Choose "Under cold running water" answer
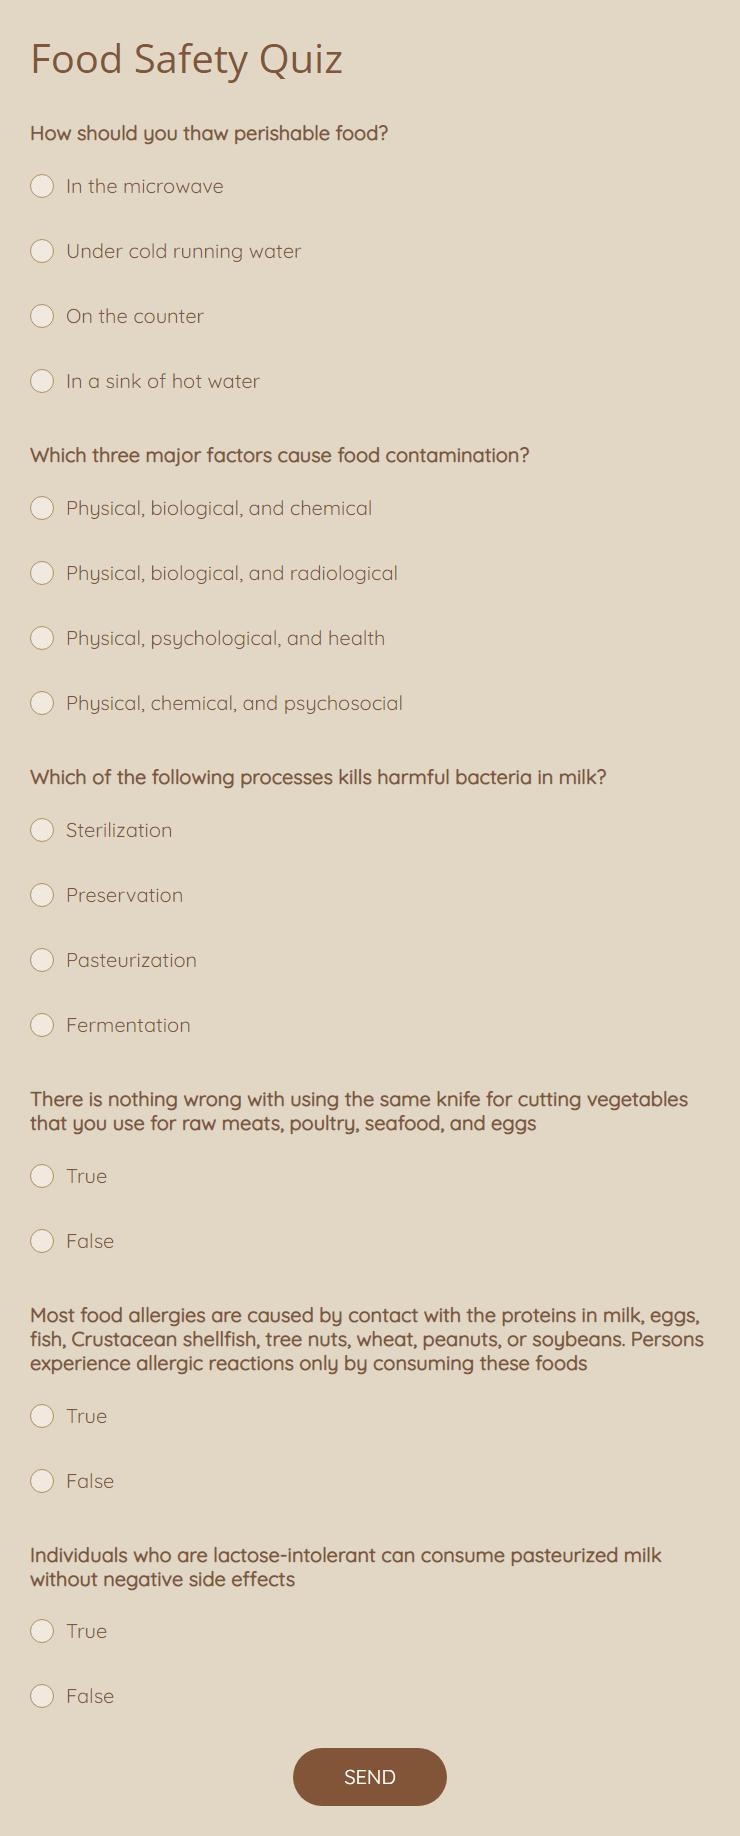This screenshot has width=740, height=1836. [x=42, y=251]
